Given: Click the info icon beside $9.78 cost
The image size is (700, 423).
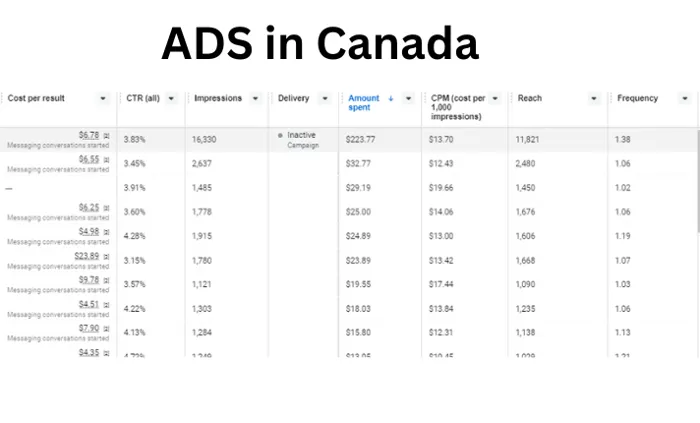Looking at the screenshot, I should point(106,280).
